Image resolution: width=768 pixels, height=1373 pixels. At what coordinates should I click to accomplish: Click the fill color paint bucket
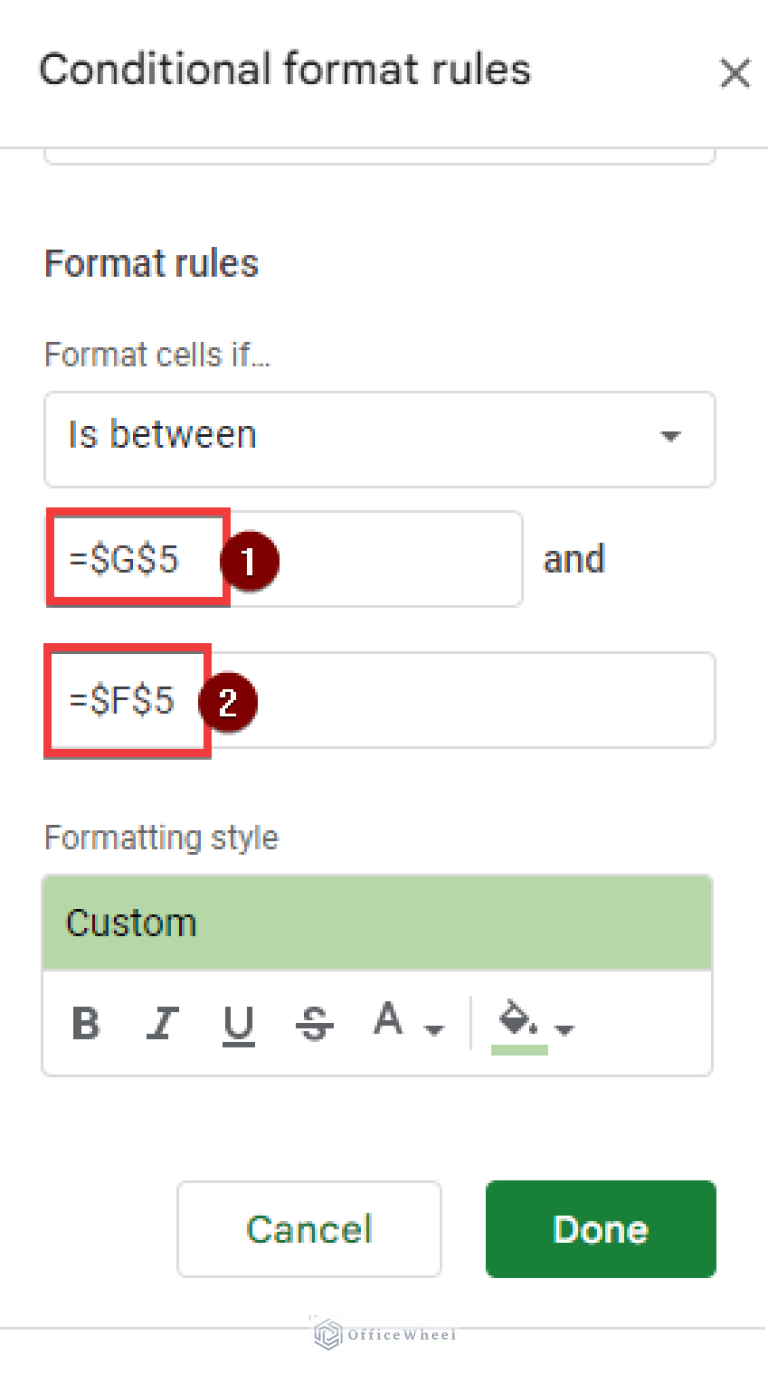click(519, 1022)
